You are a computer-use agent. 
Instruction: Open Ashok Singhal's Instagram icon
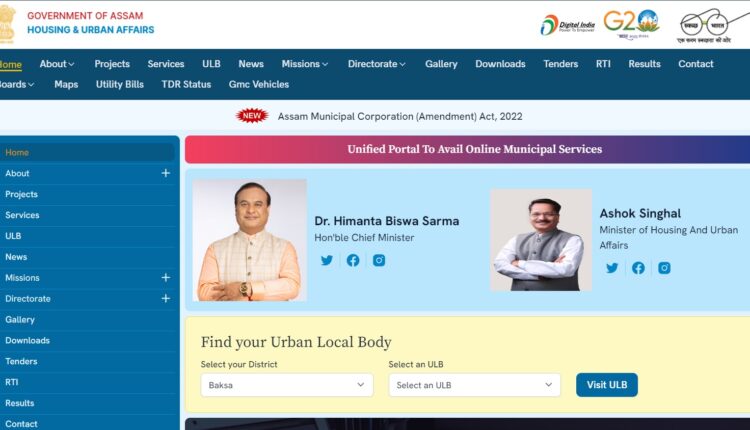point(664,268)
